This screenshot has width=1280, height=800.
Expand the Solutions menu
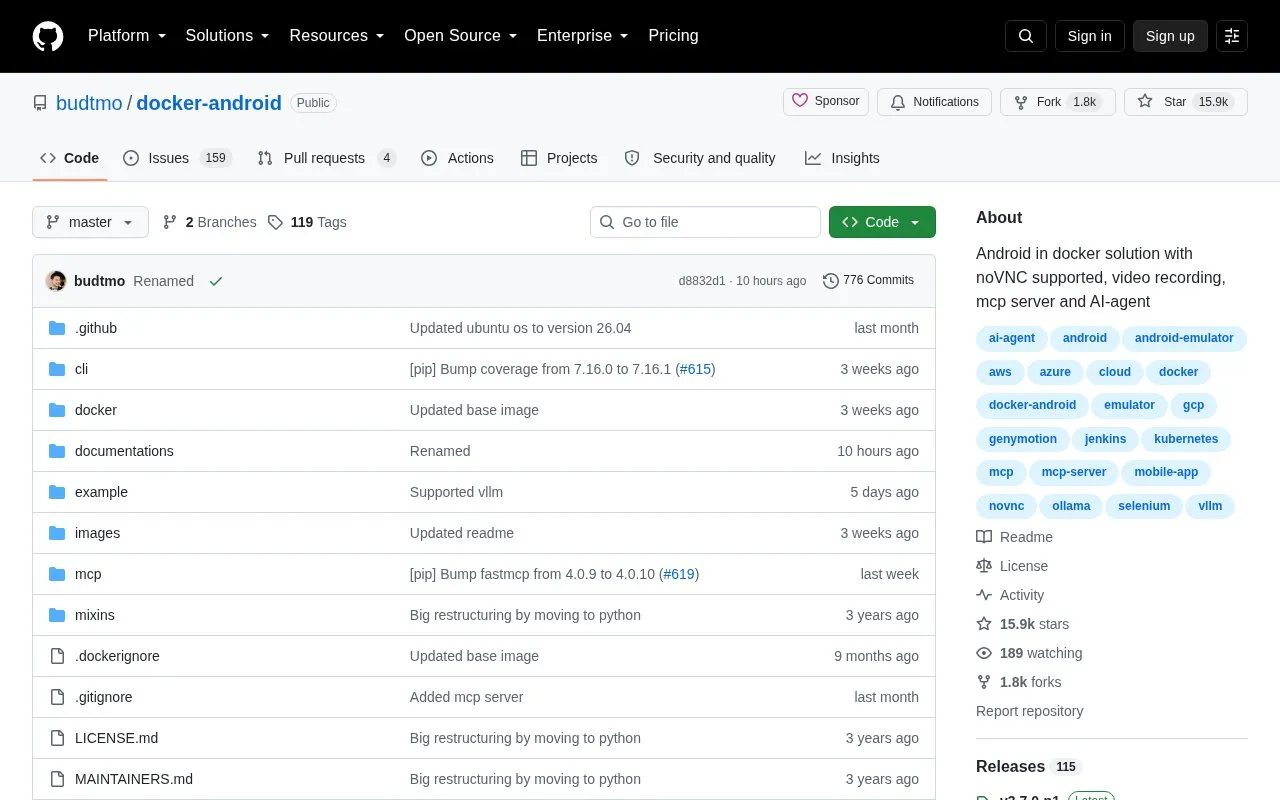pyautogui.click(x=228, y=36)
